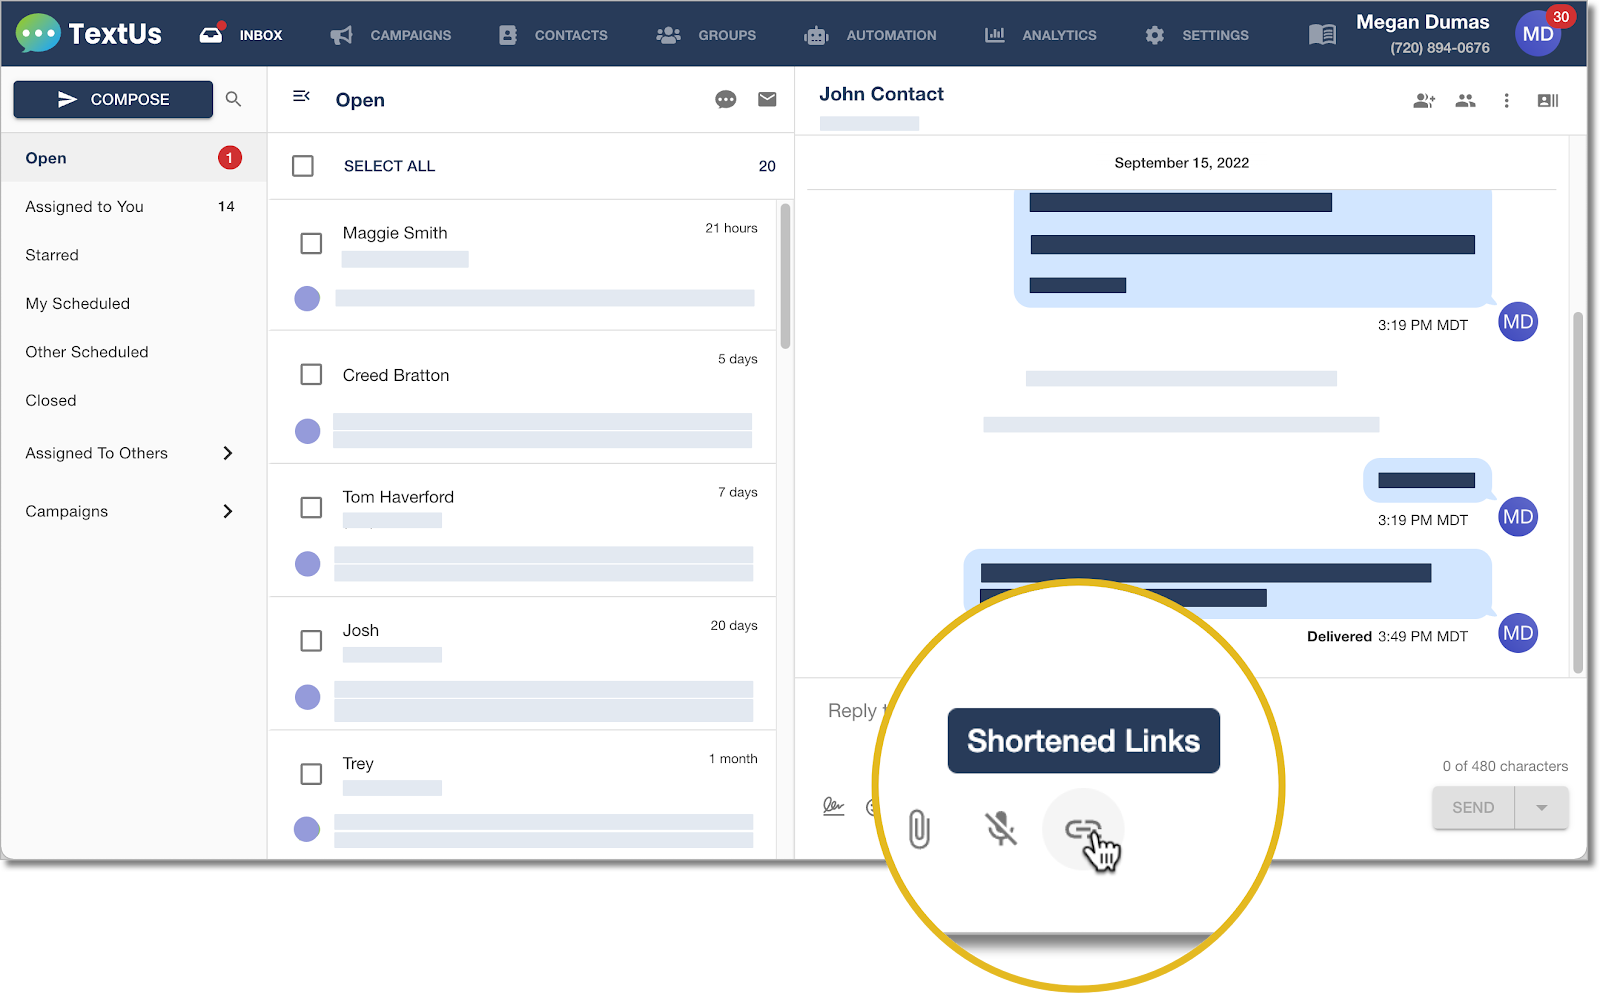Expand the Assigned To Others section
This screenshot has height=997, width=1600.
pos(229,453)
